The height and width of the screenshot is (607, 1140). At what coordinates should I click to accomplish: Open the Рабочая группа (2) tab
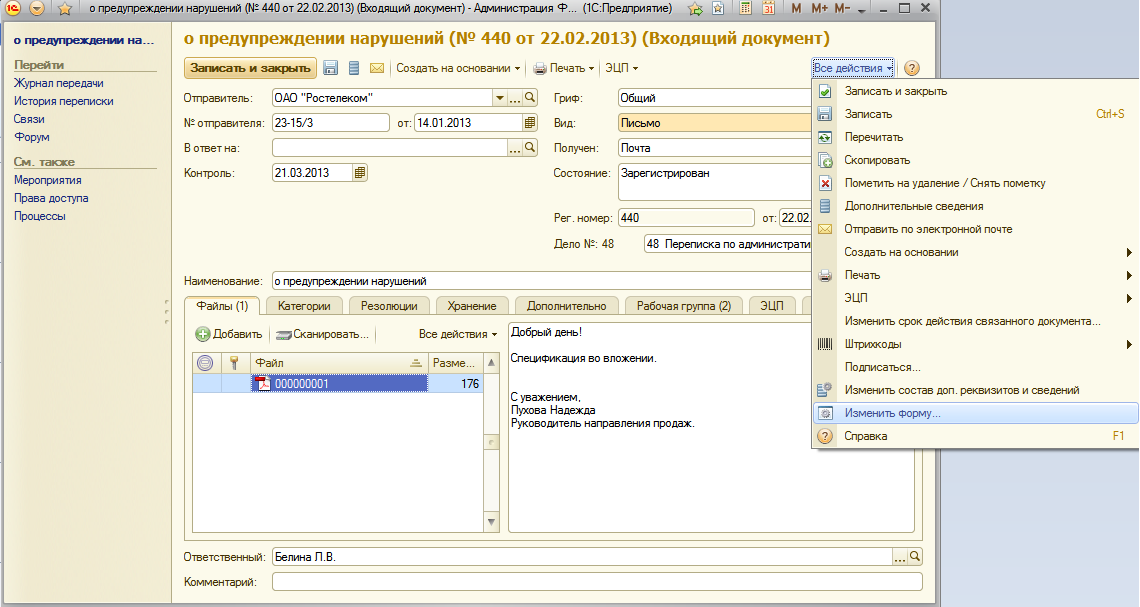click(683, 306)
